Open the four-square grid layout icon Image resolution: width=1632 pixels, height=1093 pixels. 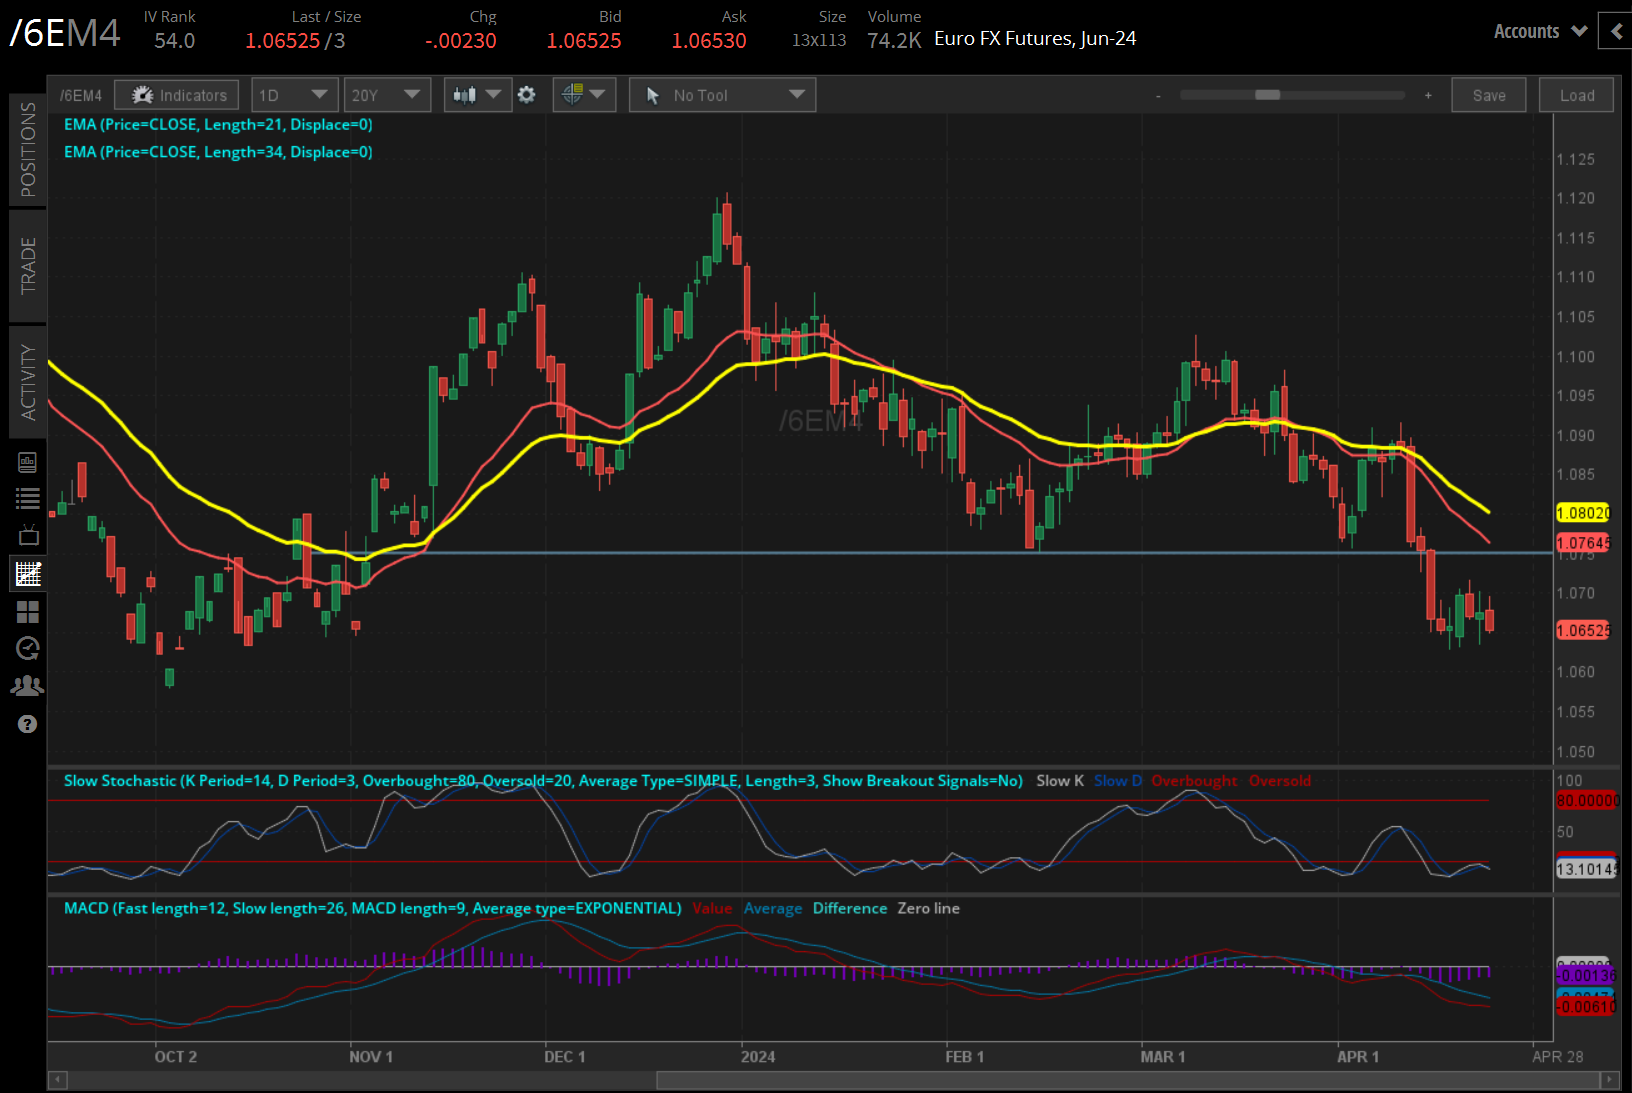pos(28,612)
